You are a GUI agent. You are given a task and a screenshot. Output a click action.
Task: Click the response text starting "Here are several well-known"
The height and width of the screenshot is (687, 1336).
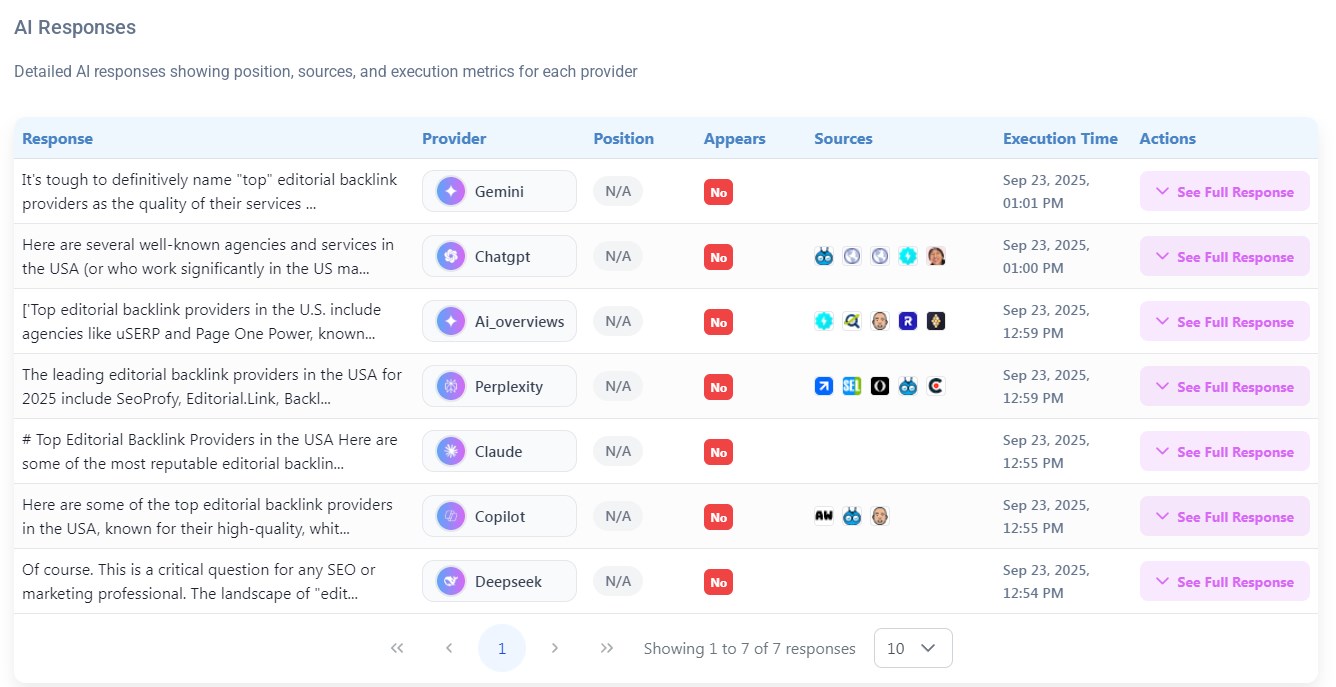[x=208, y=256]
